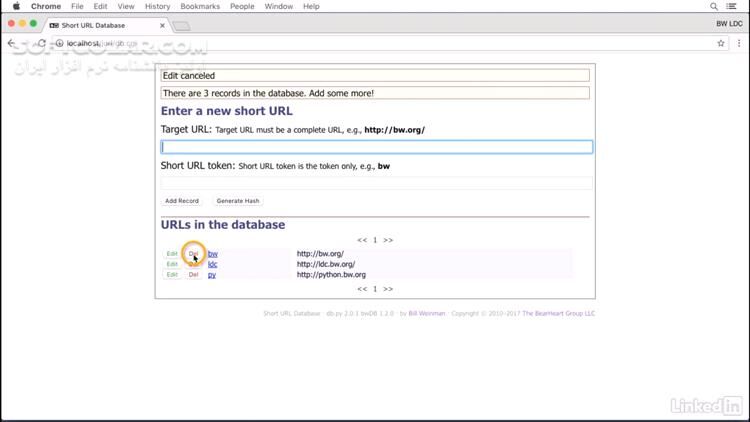
Task: Open Spotlight search in the macOS menu bar
Action: pyautogui.click(x=714, y=6)
